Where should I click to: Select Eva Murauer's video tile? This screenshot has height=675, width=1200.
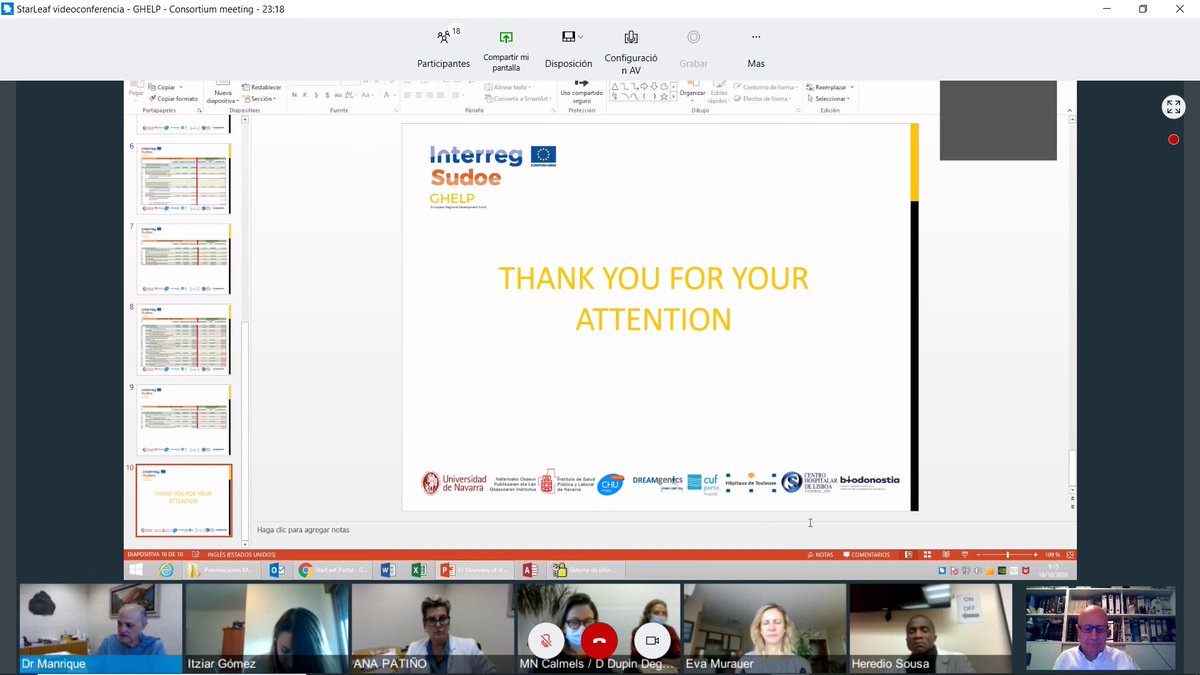[765, 627]
